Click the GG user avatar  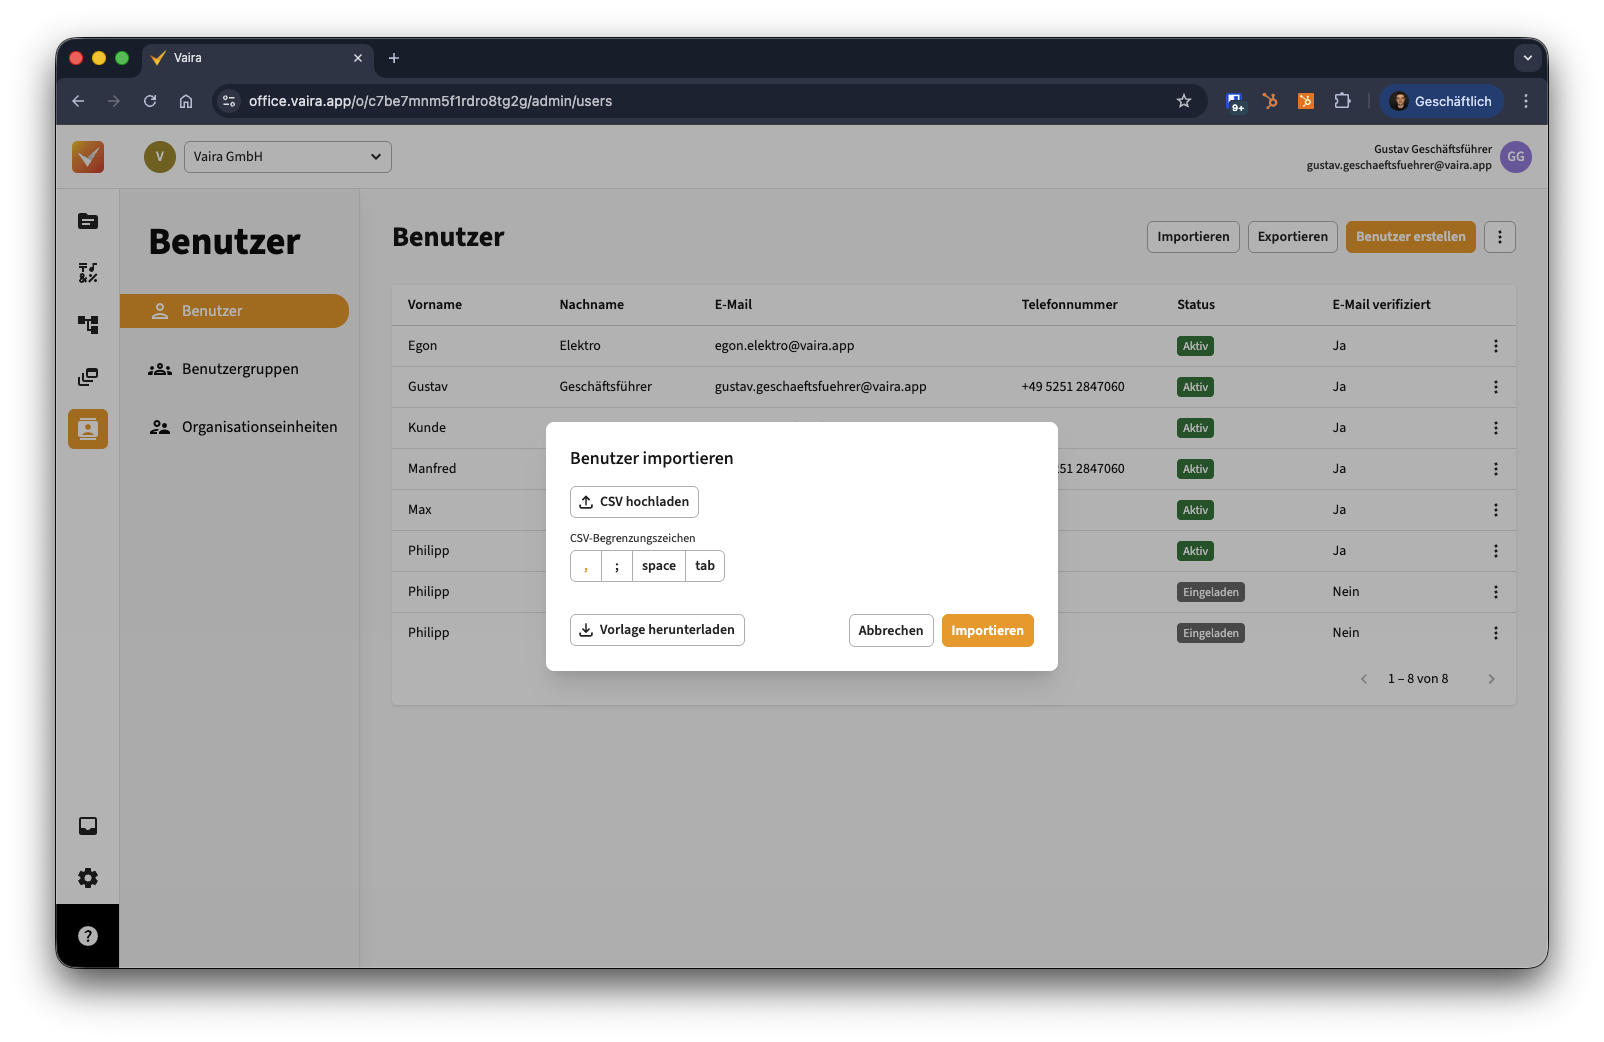tap(1515, 157)
